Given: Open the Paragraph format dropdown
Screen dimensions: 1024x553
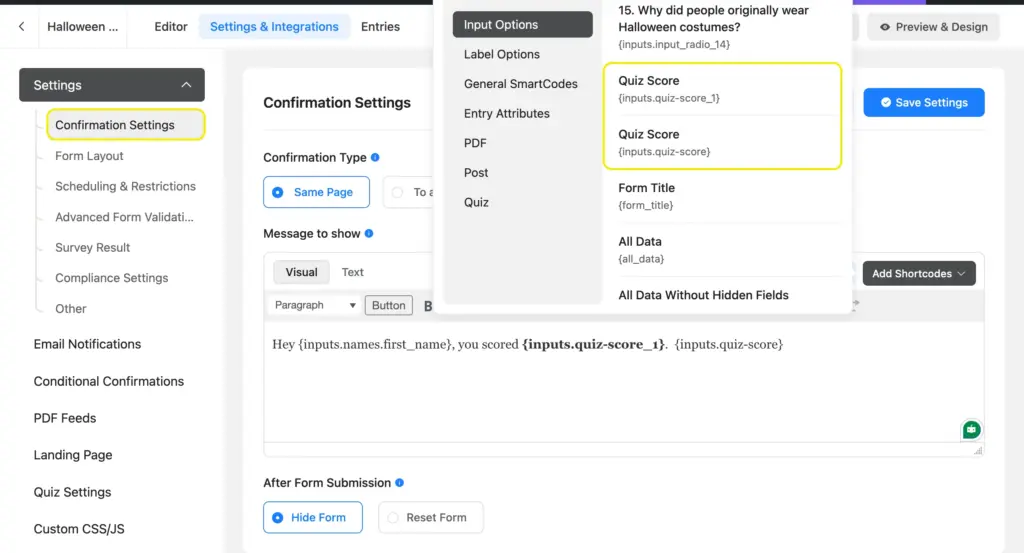Looking at the screenshot, I should pyautogui.click(x=314, y=305).
